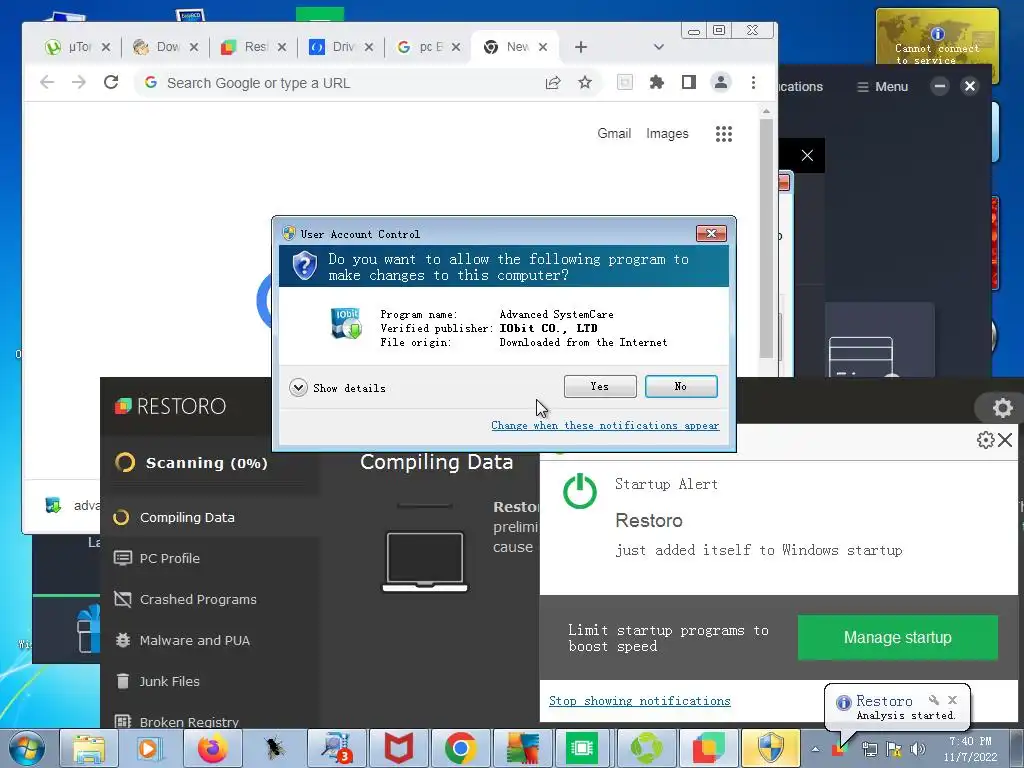Click the Manage startup button
This screenshot has height=768, width=1024.
coord(897,637)
